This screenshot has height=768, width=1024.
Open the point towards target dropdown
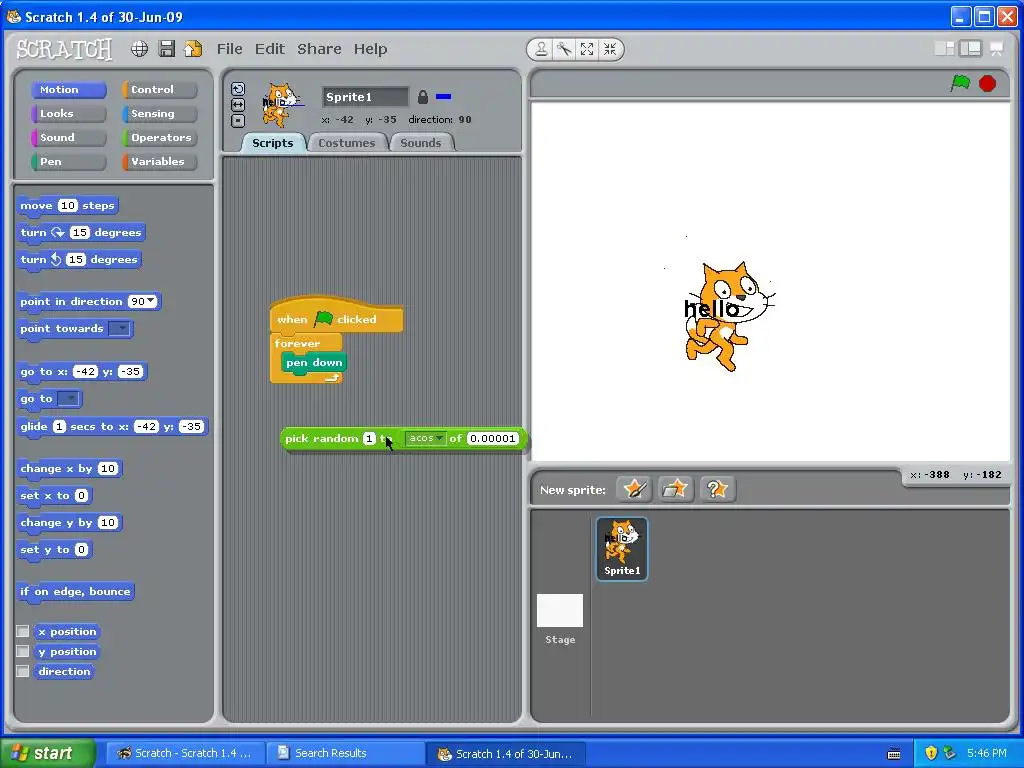click(x=120, y=328)
